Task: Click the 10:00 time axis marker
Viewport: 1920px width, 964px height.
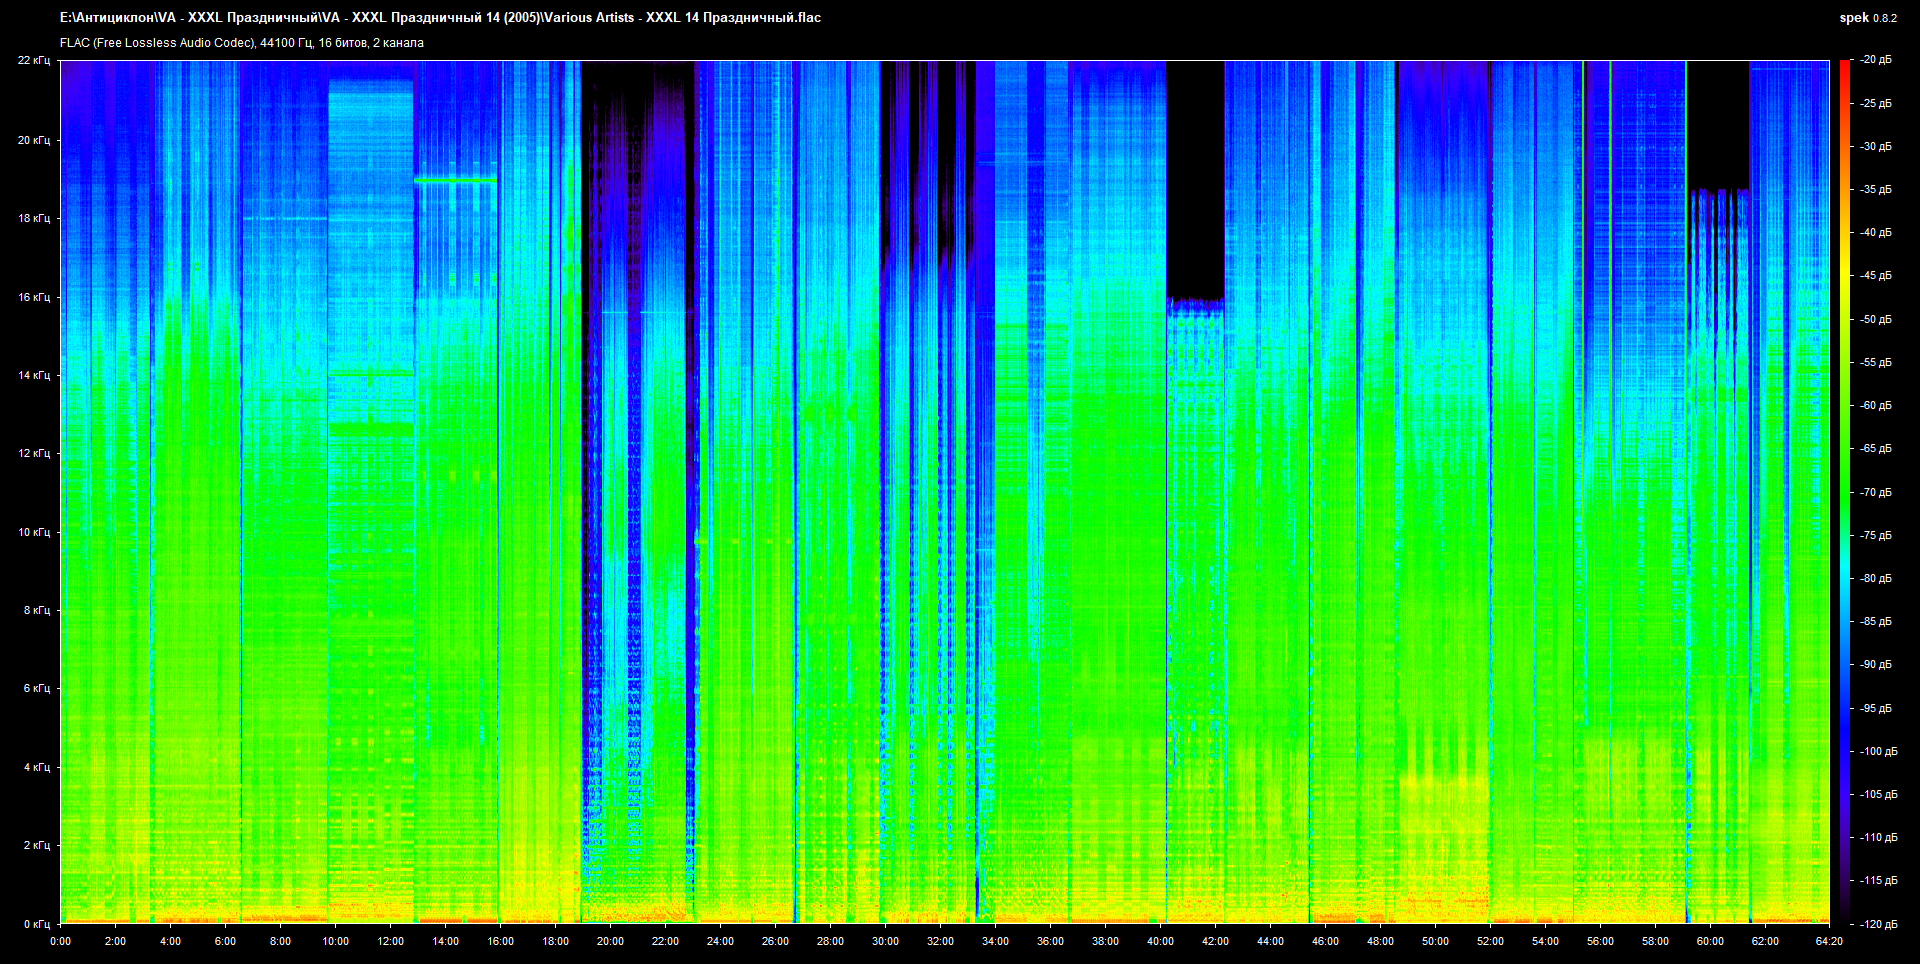Action: [x=335, y=941]
